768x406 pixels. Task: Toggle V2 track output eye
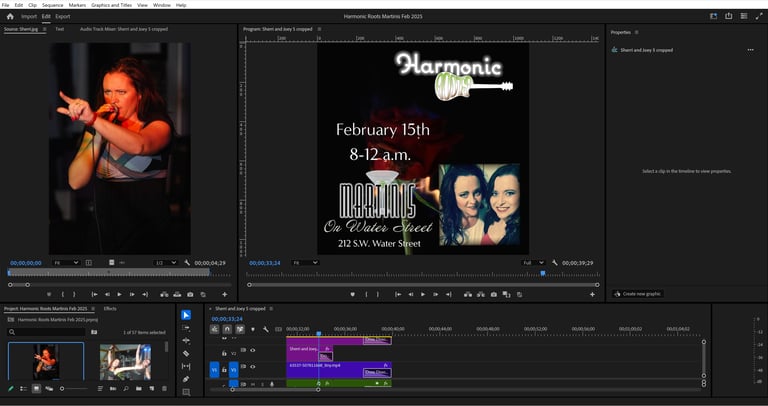253,350
